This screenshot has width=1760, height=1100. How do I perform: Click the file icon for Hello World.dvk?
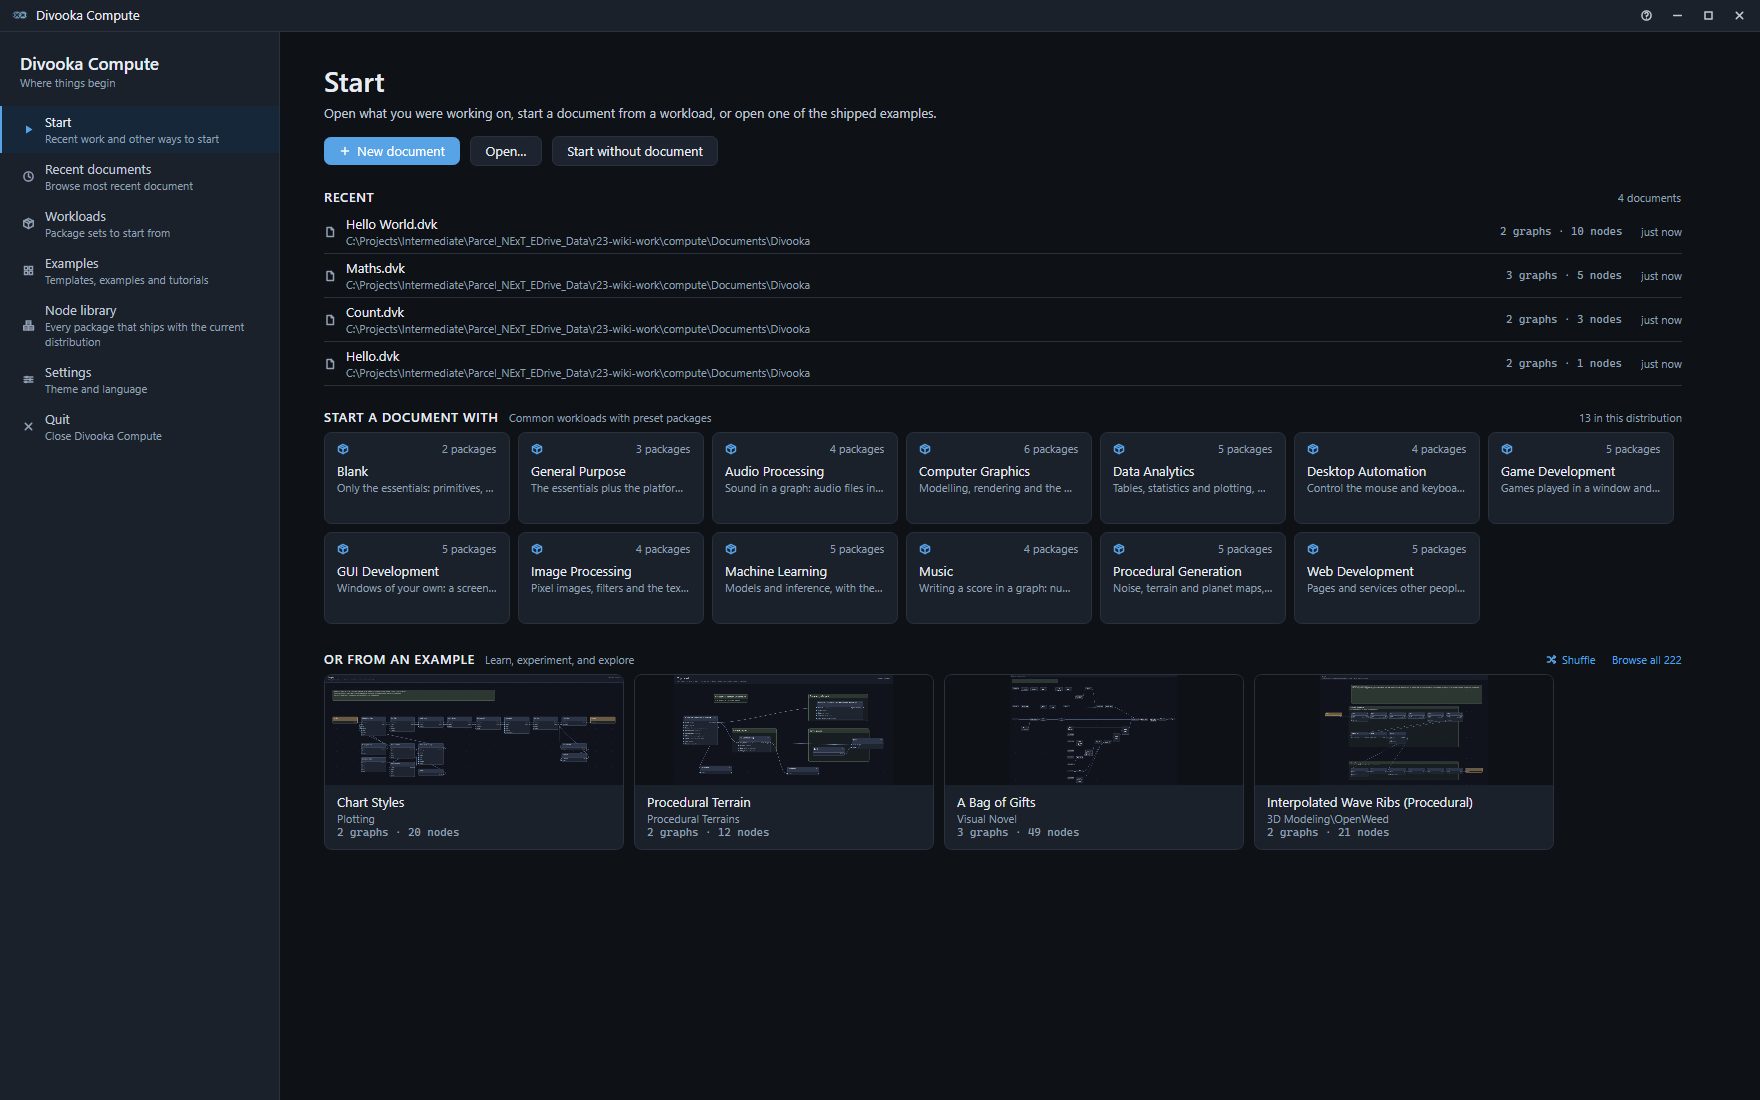coord(330,232)
